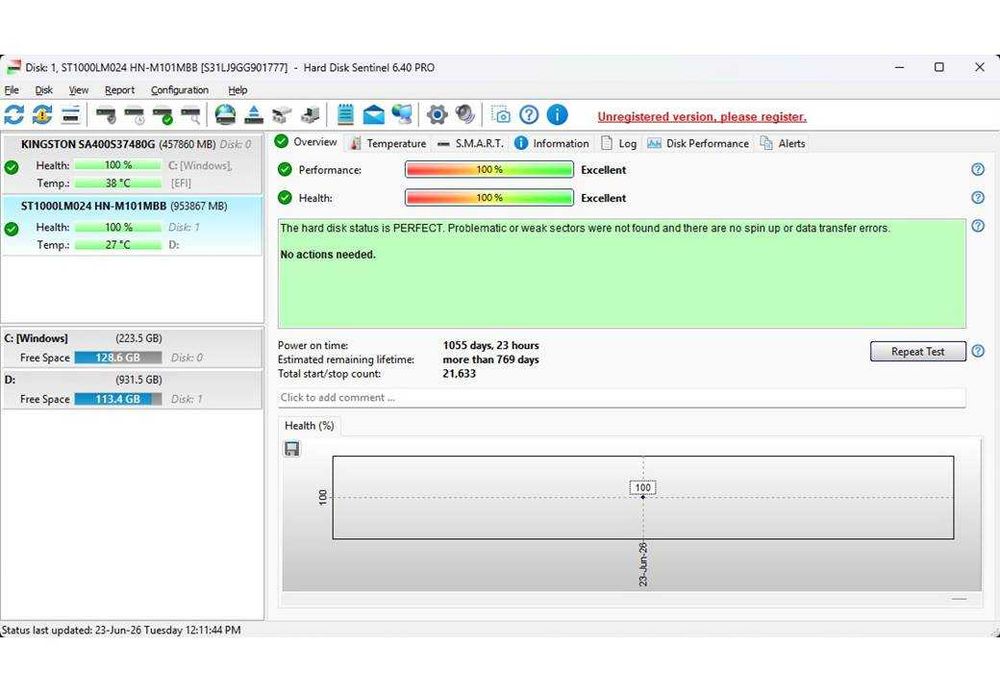Switch to the Temperature tab
1000x692 pixels.
pos(388,144)
